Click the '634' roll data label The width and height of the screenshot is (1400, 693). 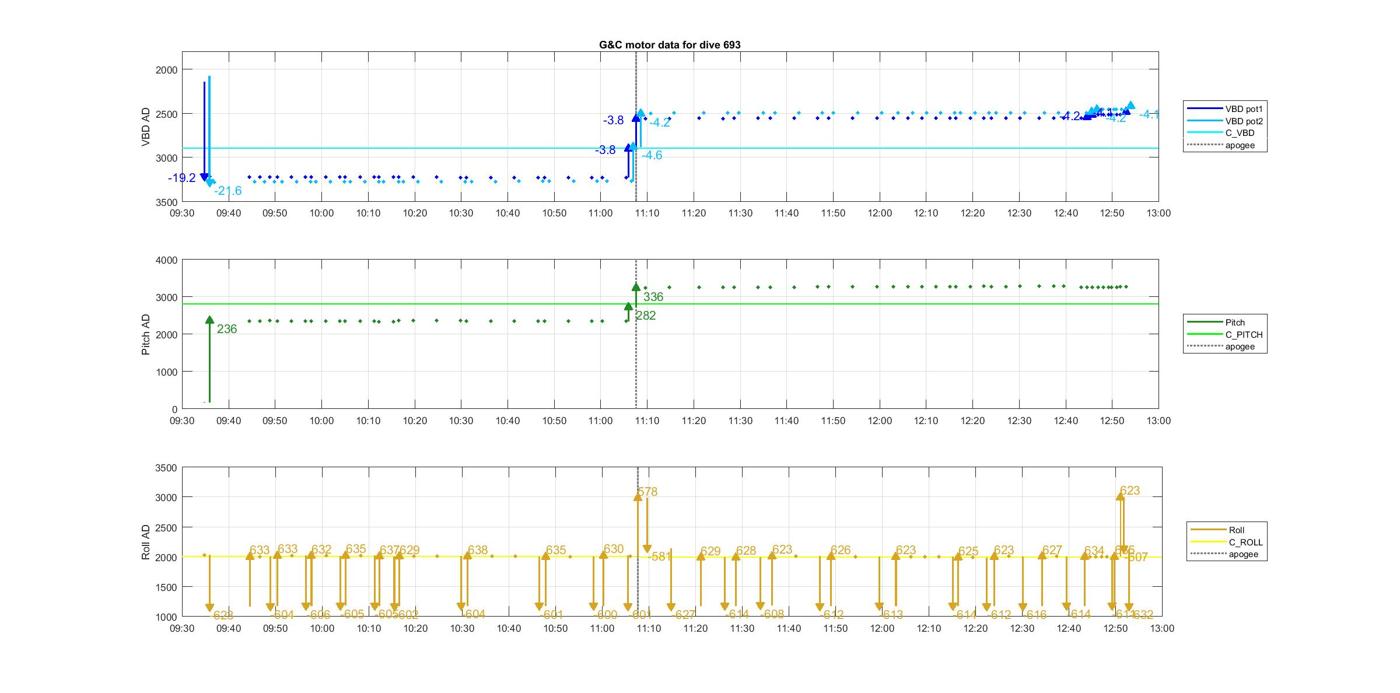point(1095,550)
